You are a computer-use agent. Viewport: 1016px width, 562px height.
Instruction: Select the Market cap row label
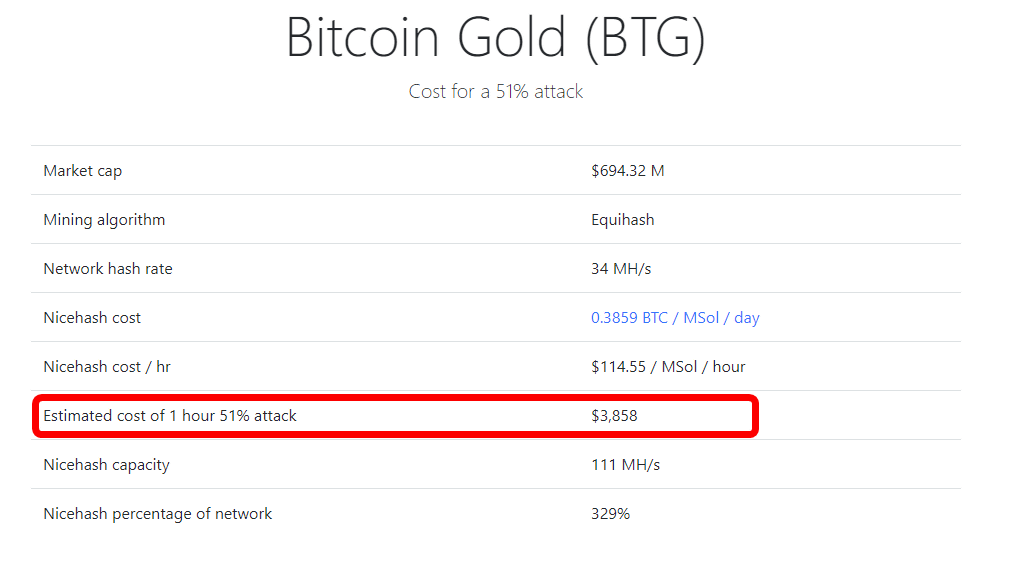82,171
